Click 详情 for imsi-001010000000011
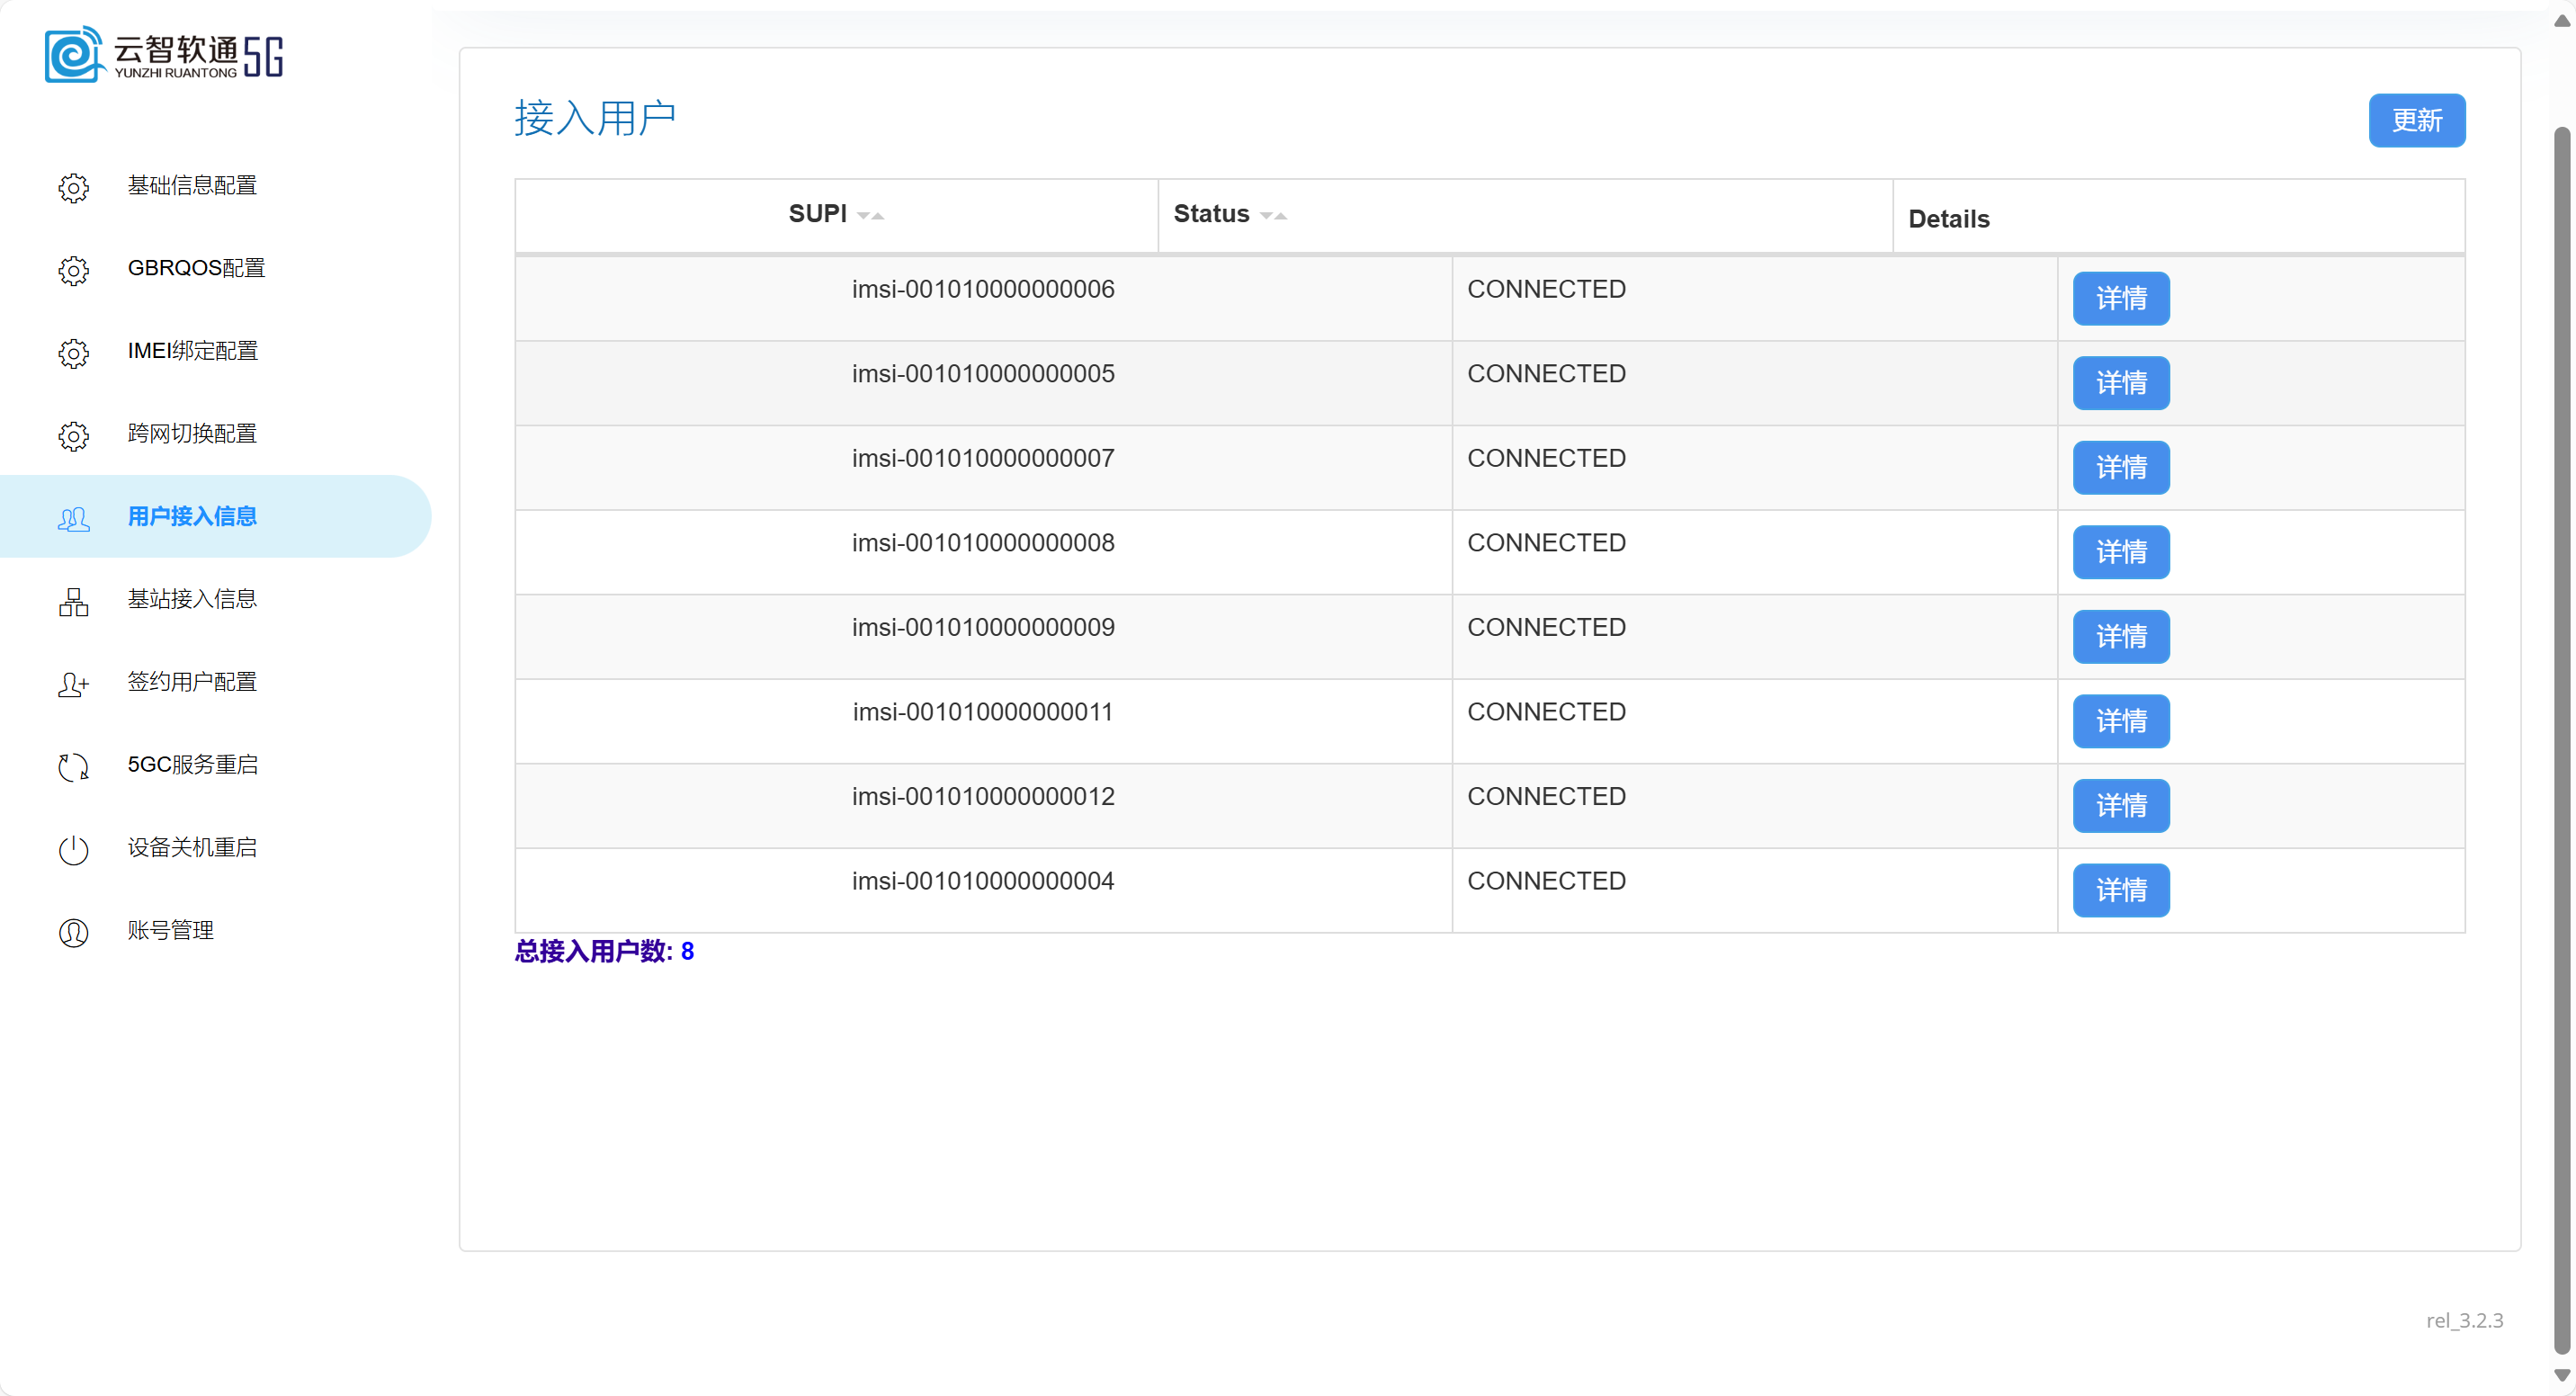2576x1396 pixels. pyautogui.click(x=2120, y=721)
